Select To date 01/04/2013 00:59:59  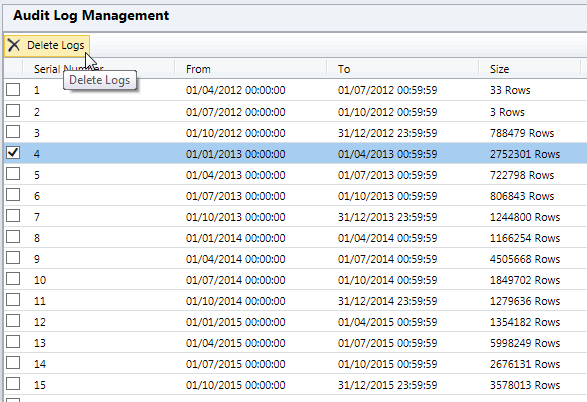click(x=387, y=154)
